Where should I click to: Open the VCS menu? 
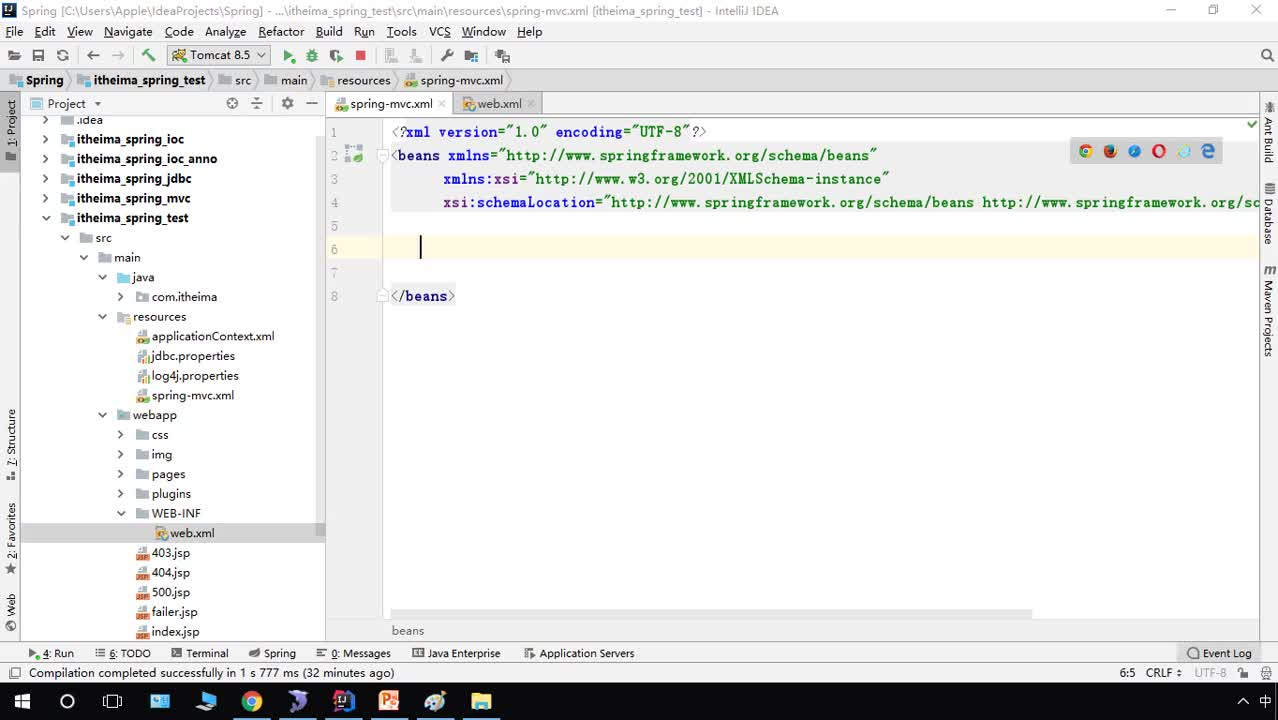coord(440,31)
